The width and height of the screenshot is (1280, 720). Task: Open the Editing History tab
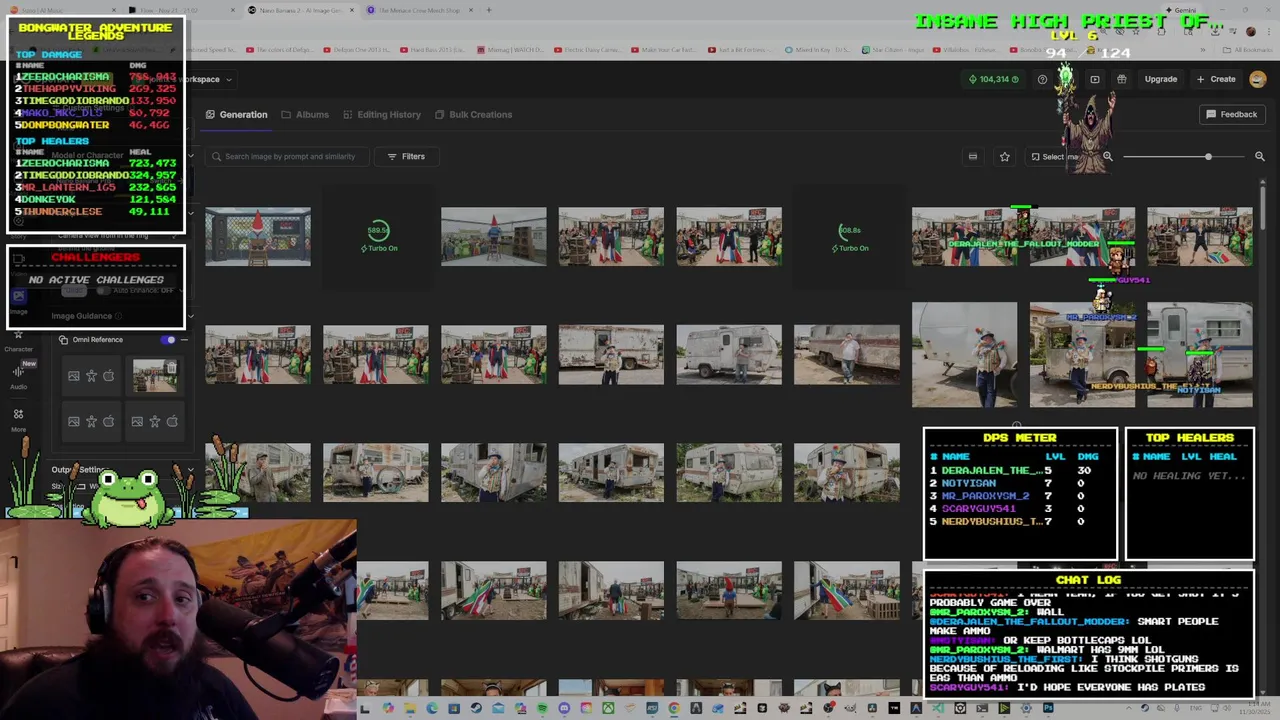[381, 114]
